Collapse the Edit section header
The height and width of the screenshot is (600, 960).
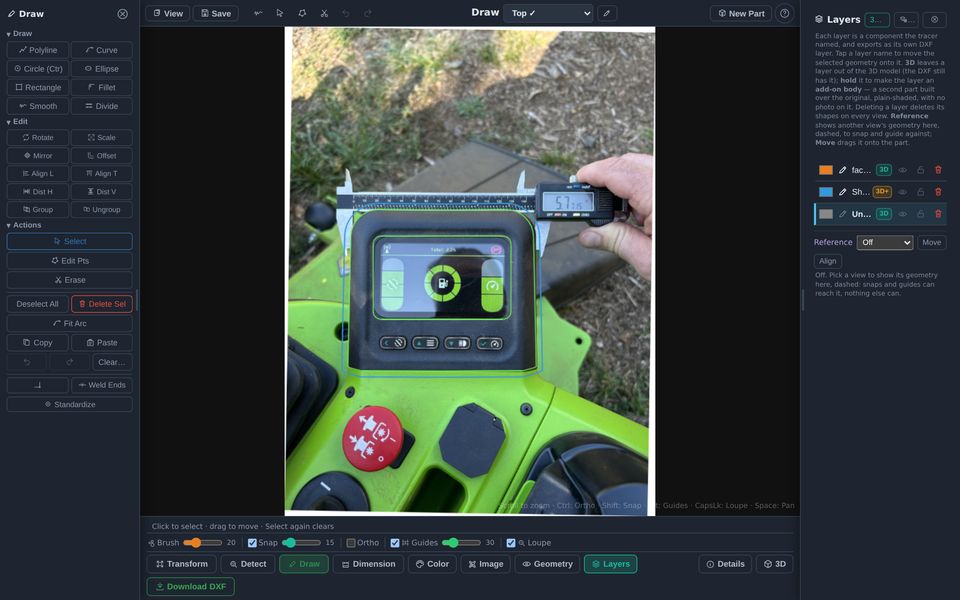click(x=17, y=122)
